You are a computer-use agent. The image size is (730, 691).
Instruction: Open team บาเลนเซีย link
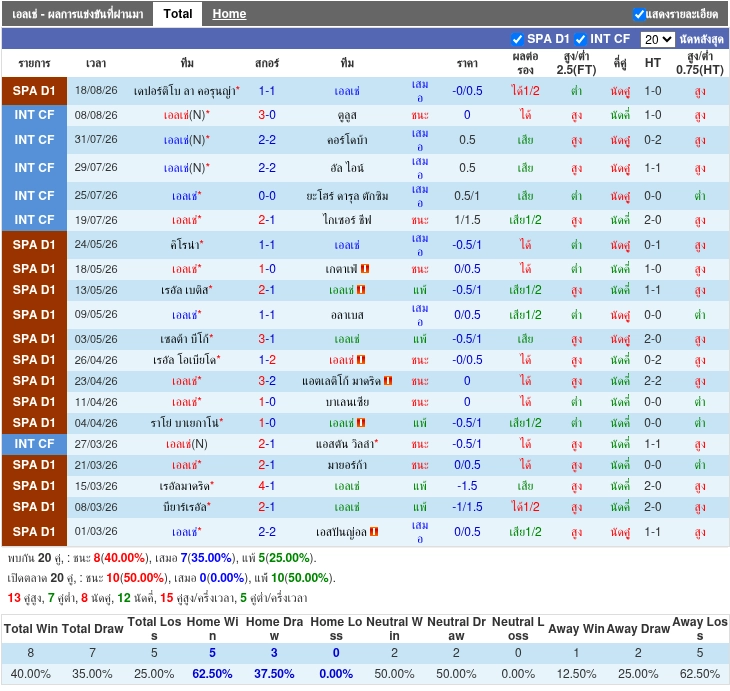pos(347,401)
